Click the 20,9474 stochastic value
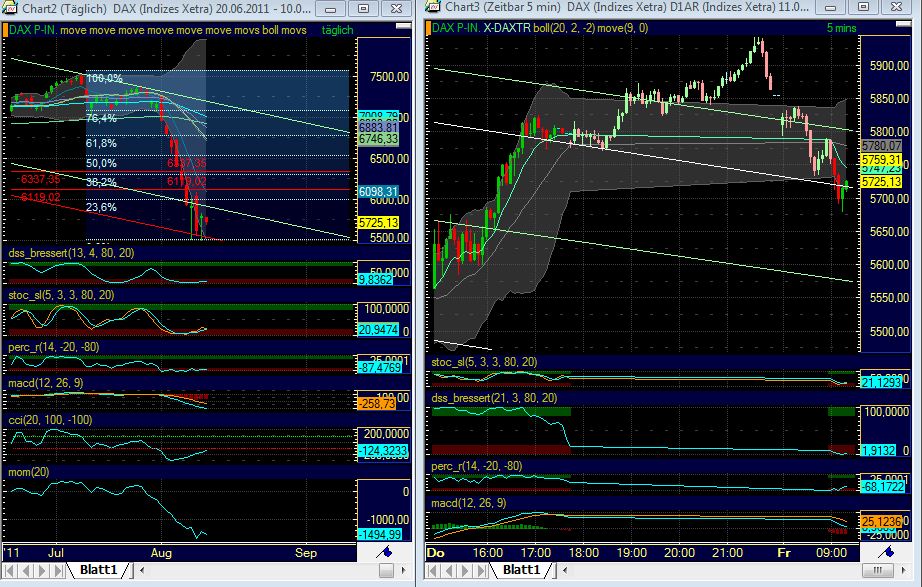 click(378, 330)
